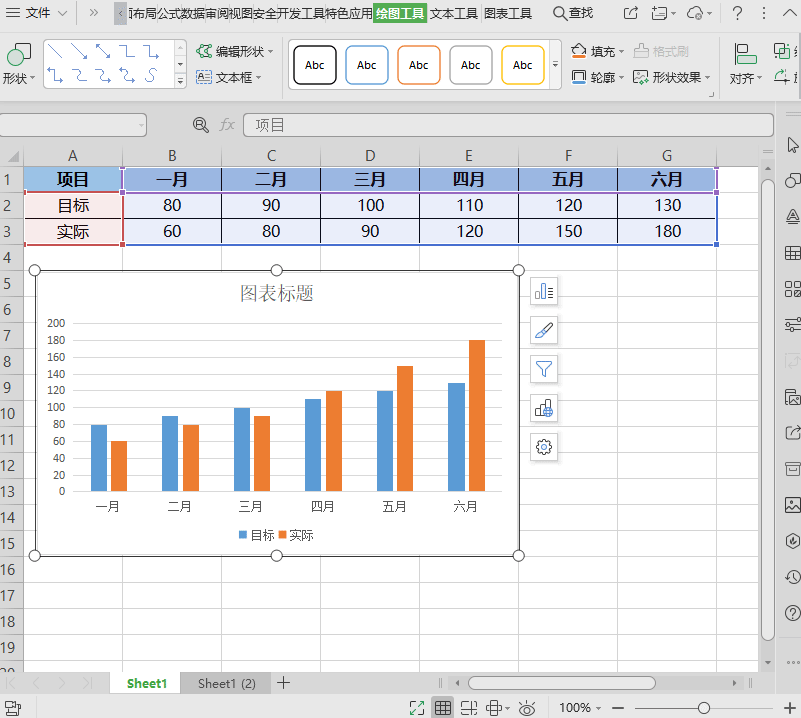801x718 pixels.
Task: Expand the Abc style gallery more arrow
Action: click(x=555, y=64)
